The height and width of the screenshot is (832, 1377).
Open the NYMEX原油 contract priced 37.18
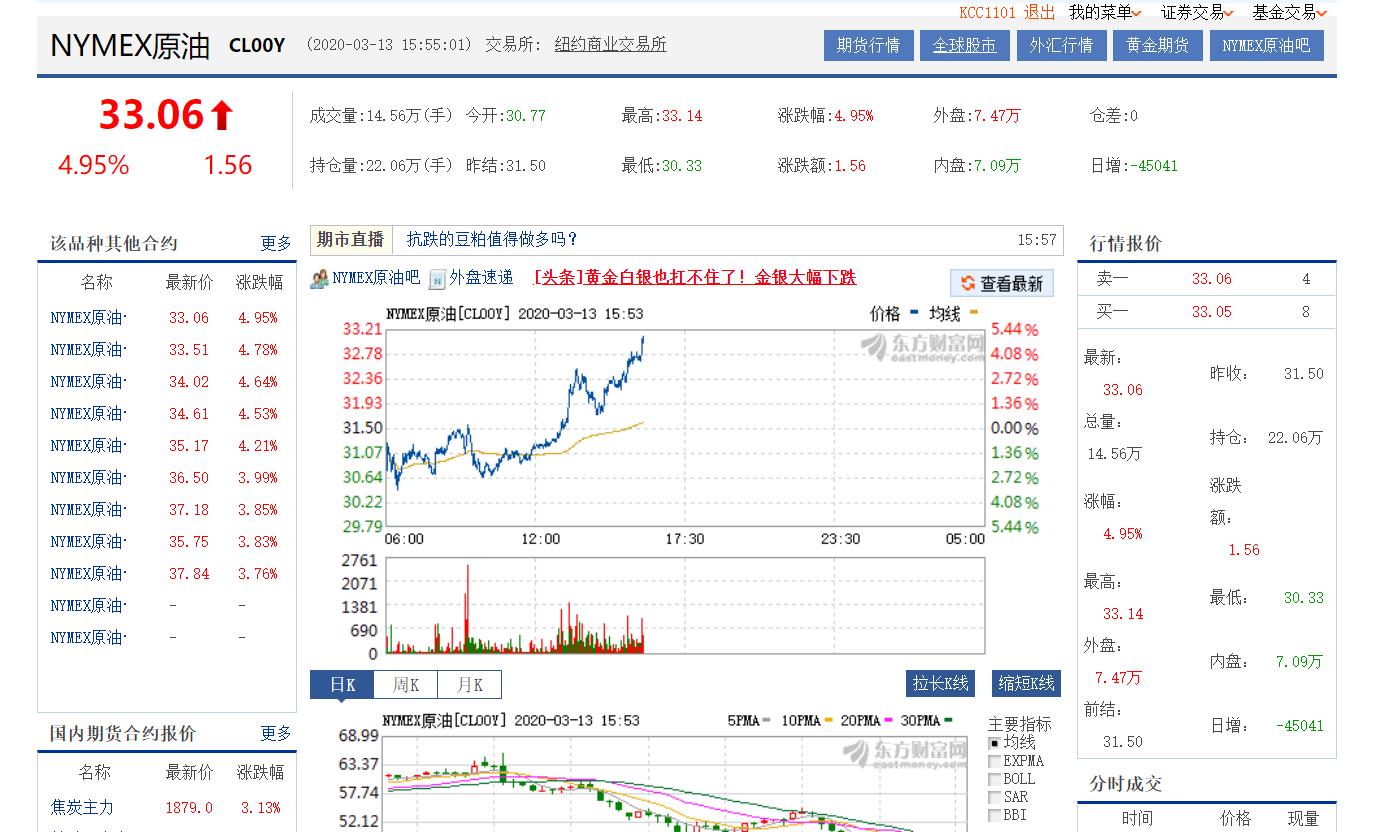[89, 510]
